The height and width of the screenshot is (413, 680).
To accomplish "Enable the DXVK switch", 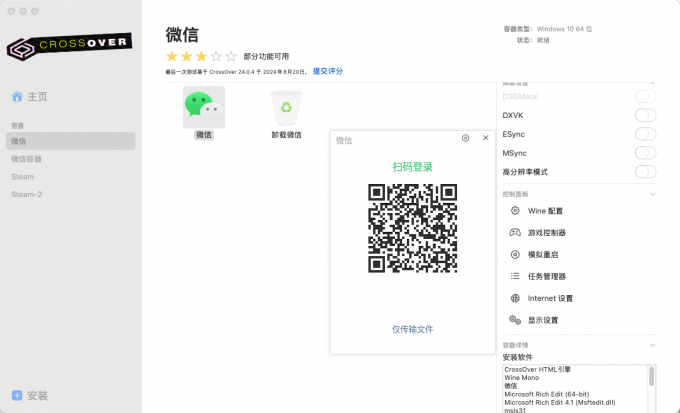I will (x=645, y=115).
